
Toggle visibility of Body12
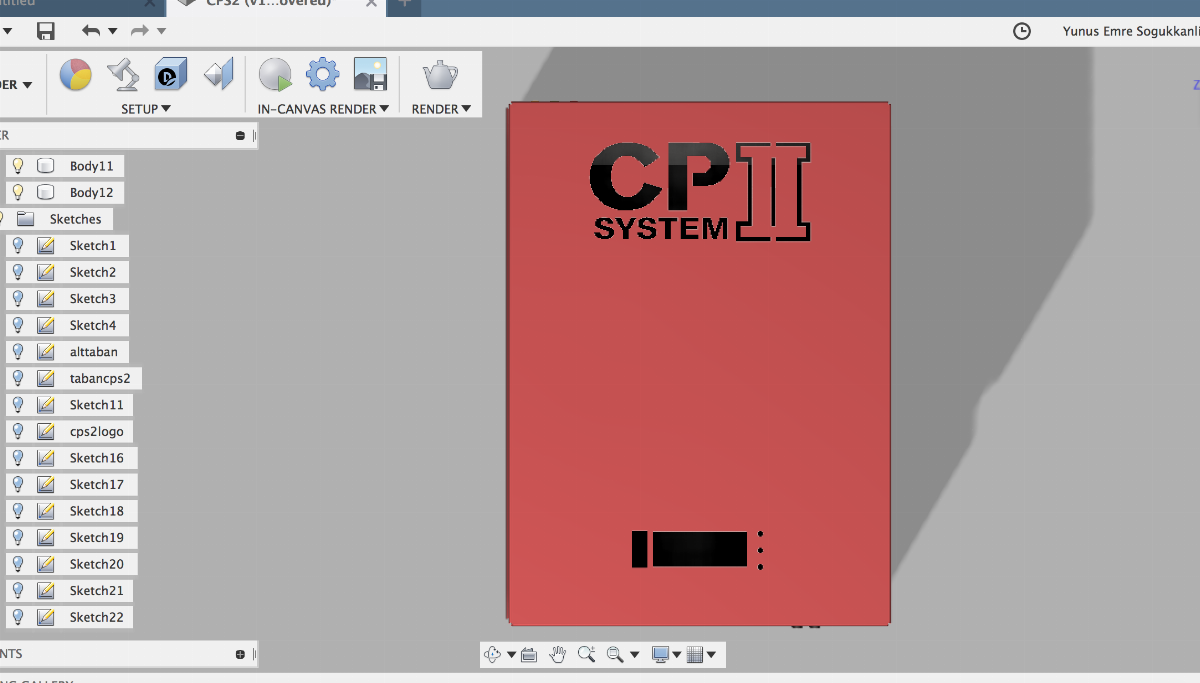pyautogui.click(x=17, y=192)
